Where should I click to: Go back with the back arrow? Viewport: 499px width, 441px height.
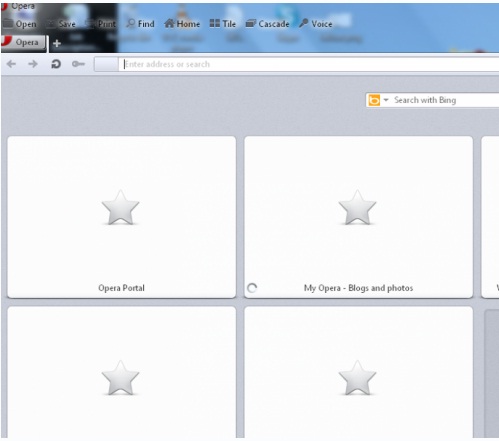pos(11,64)
